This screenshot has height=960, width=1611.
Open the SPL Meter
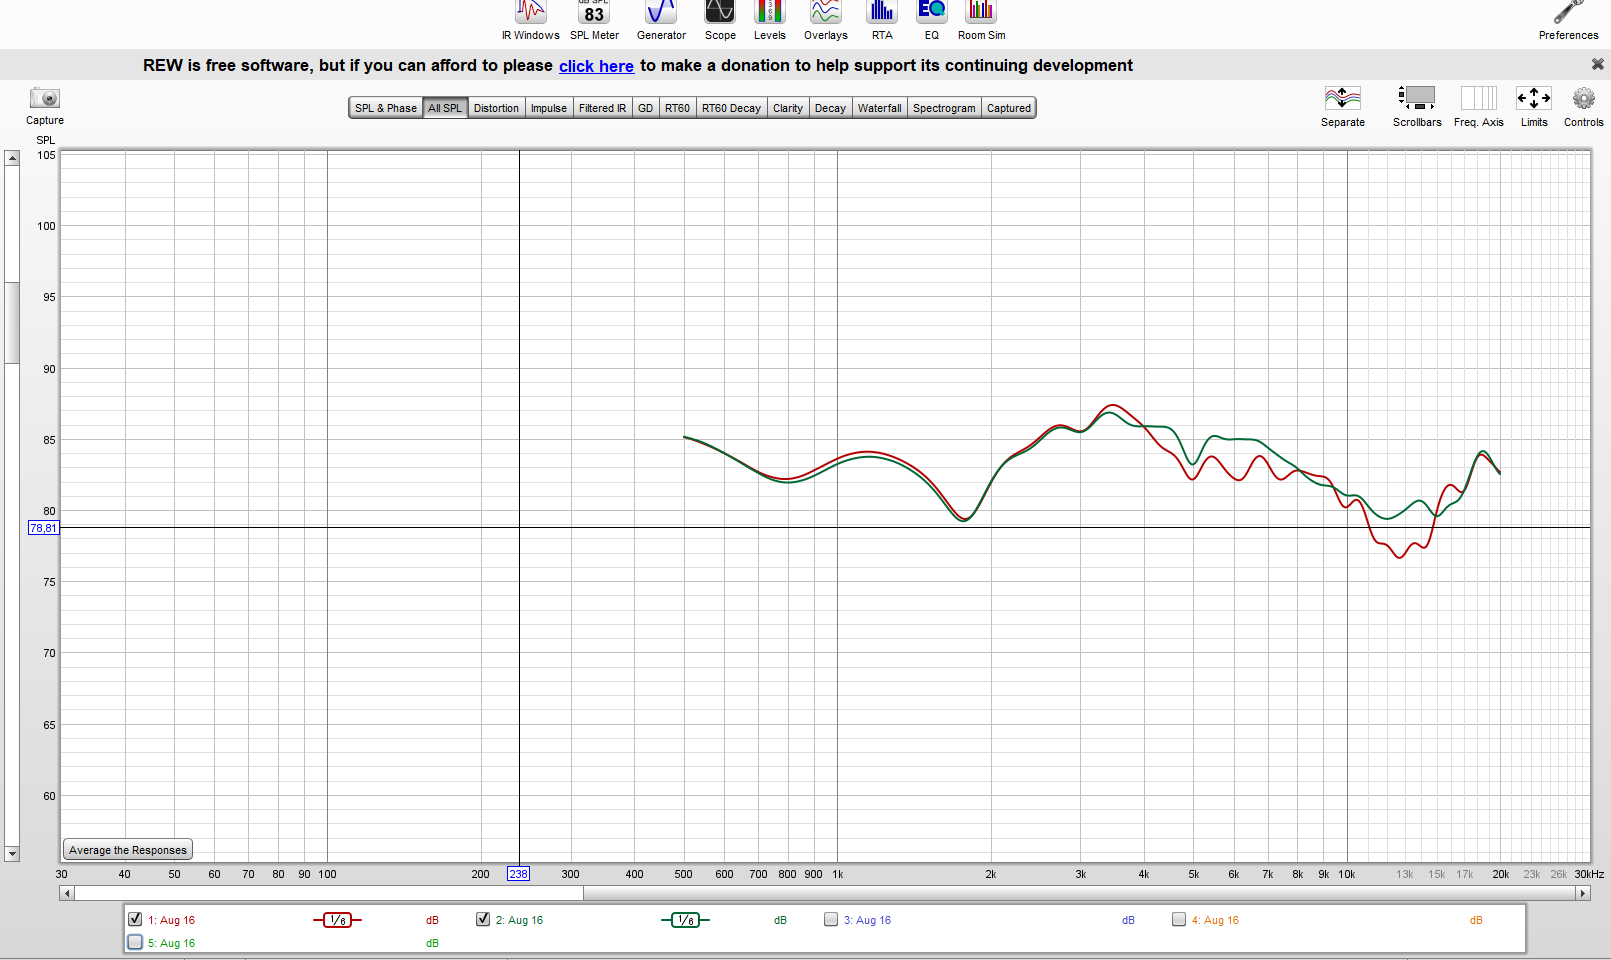click(594, 20)
